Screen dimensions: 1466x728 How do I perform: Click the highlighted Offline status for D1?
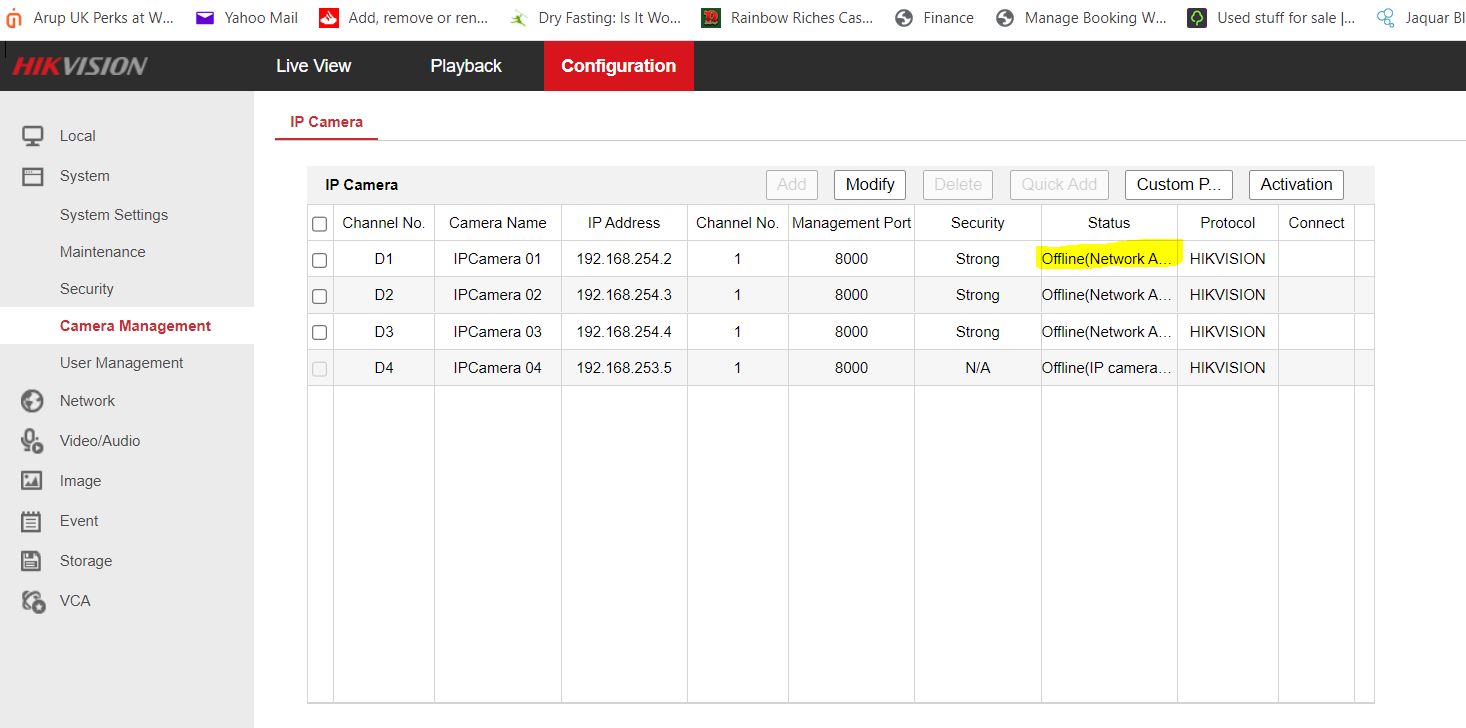tap(1107, 258)
